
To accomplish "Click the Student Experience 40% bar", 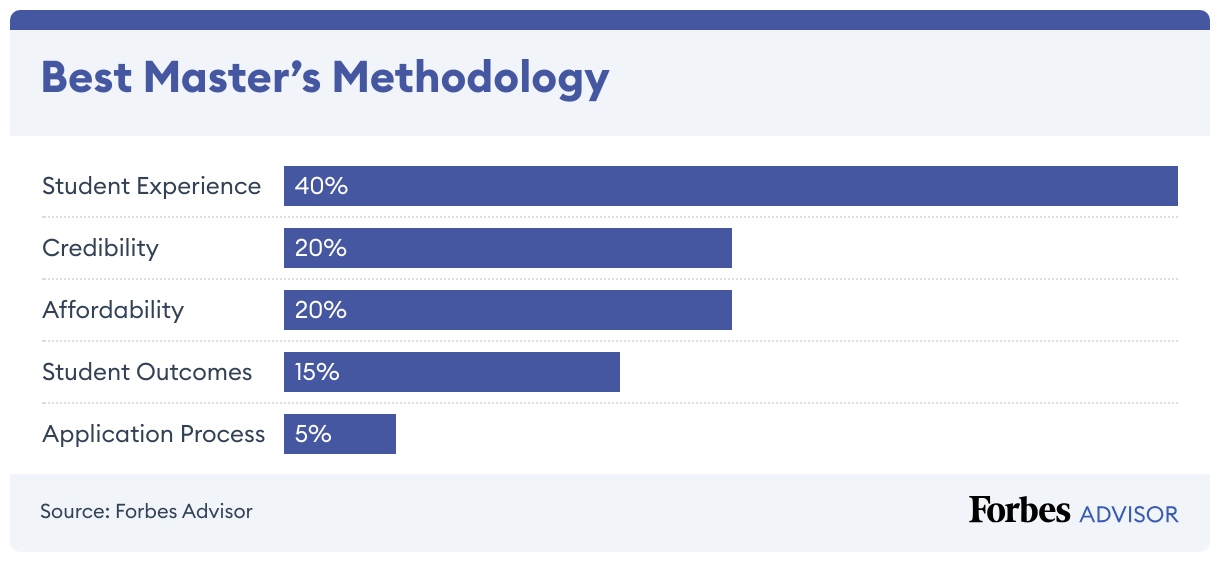I will click(x=730, y=186).
